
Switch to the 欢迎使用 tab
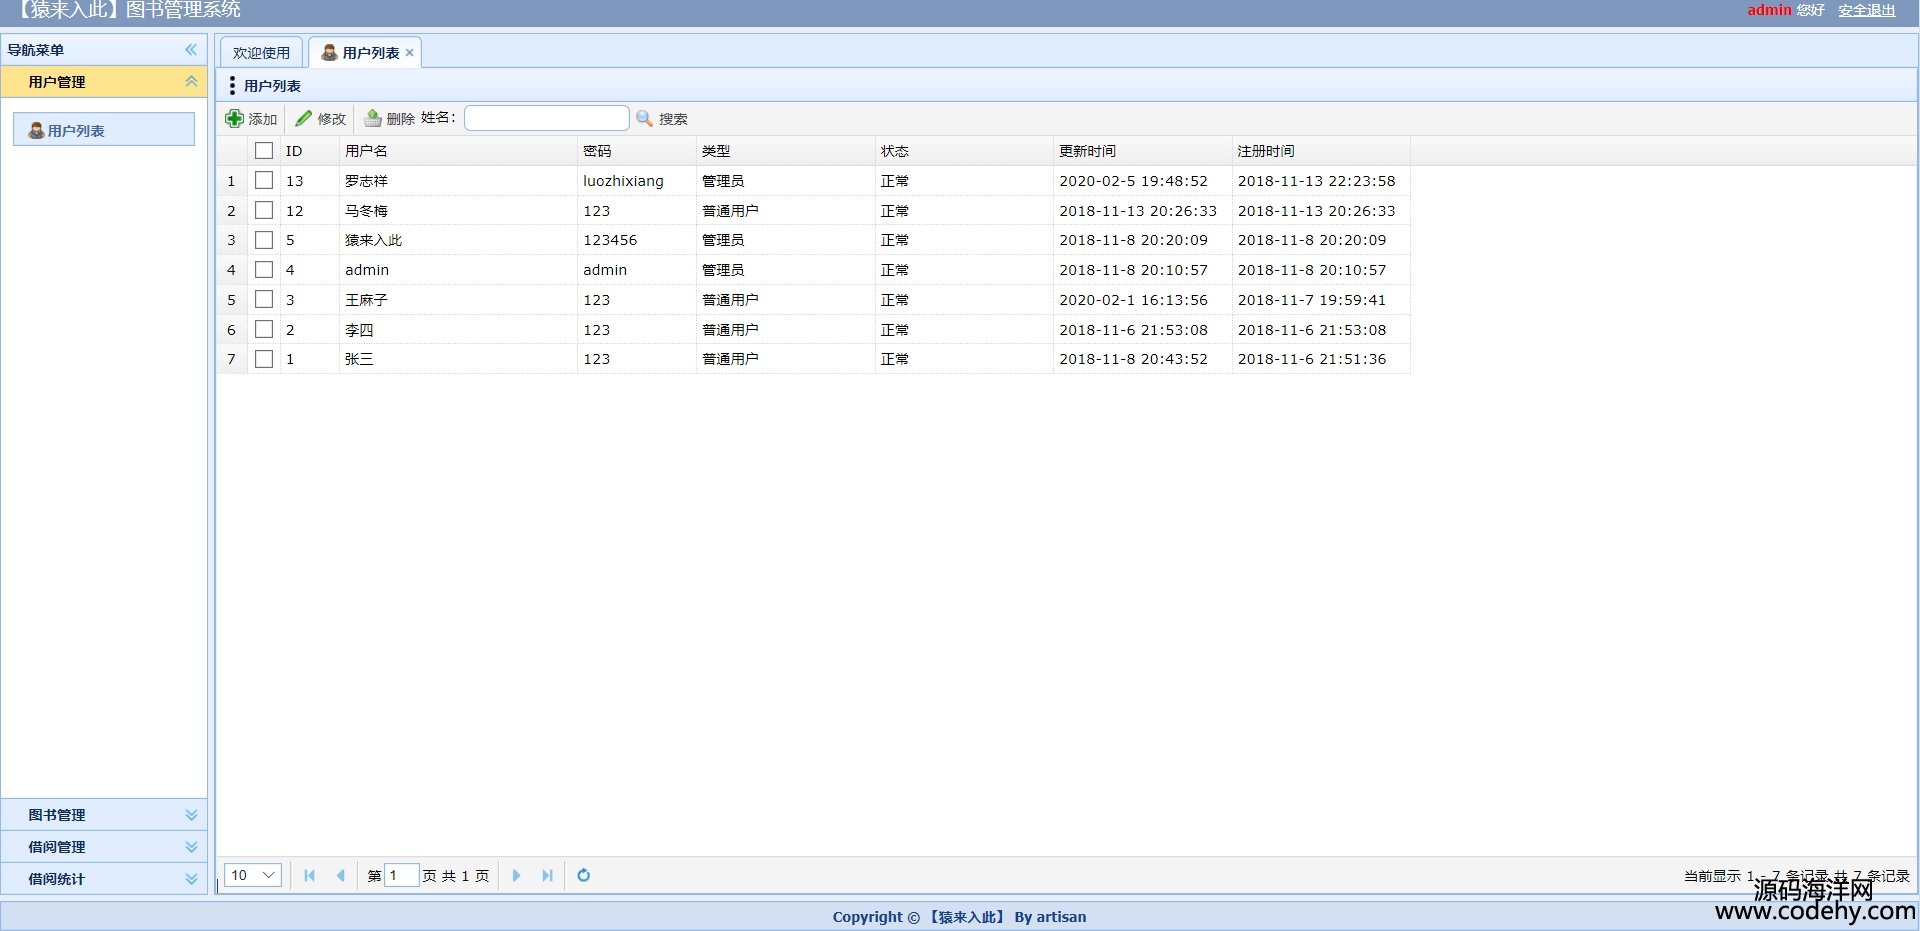pos(261,53)
